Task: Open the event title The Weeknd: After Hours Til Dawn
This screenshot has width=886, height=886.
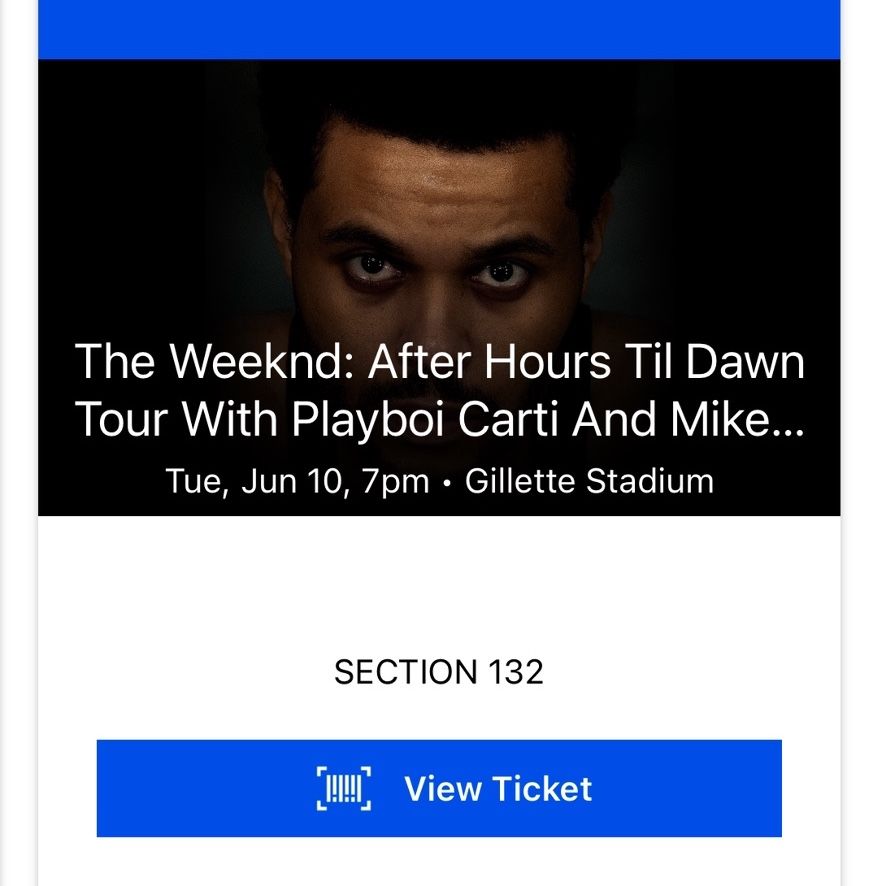Action: [439, 362]
